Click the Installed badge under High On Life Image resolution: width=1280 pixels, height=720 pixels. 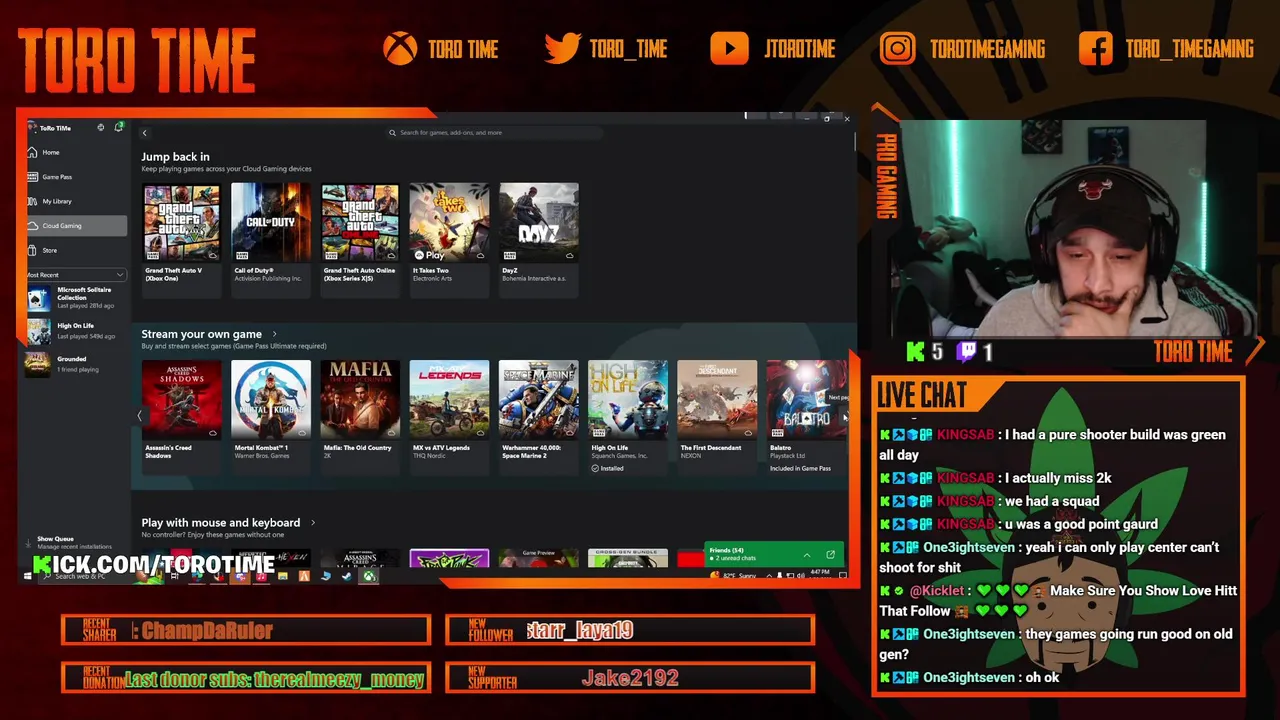point(607,468)
